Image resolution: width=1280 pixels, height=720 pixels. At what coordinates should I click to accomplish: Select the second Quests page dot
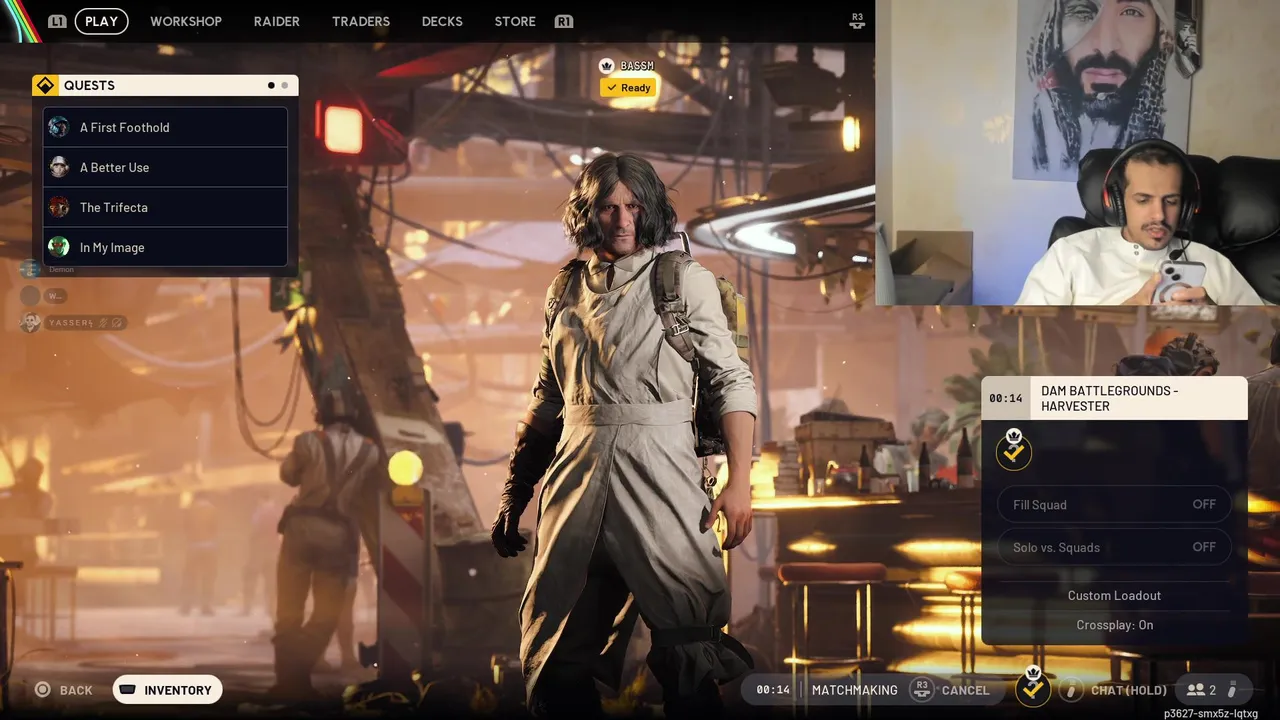[284, 85]
